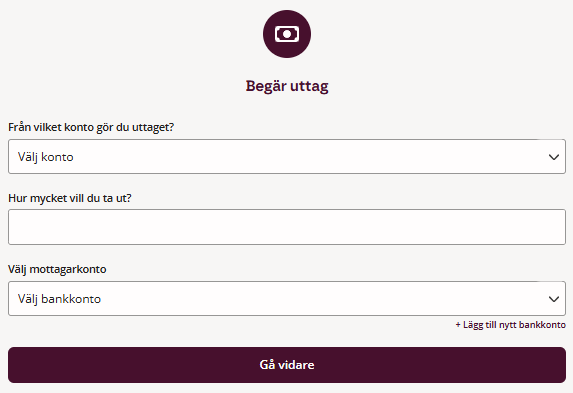Open the Välj konto dropdown
This screenshot has width=573, height=393.
(x=287, y=156)
